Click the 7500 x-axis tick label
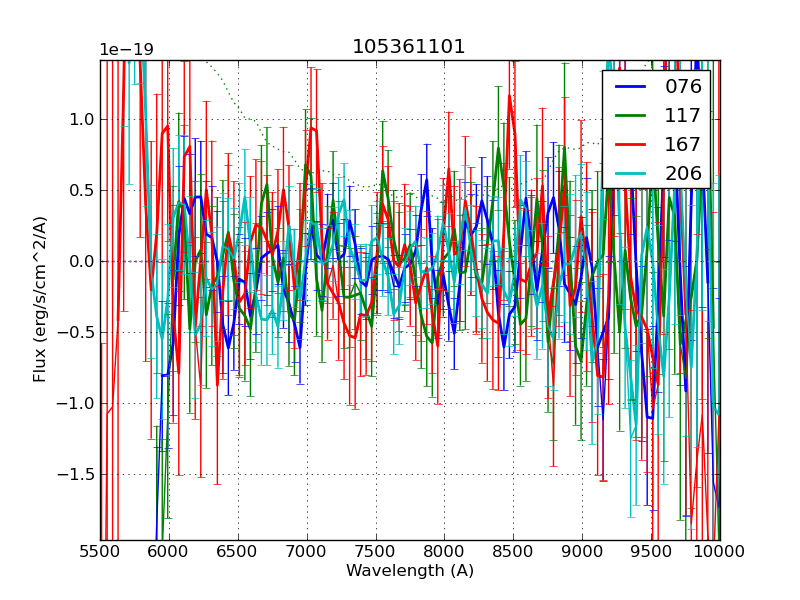Image resolution: width=800 pixels, height=600 pixels. [376, 551]
